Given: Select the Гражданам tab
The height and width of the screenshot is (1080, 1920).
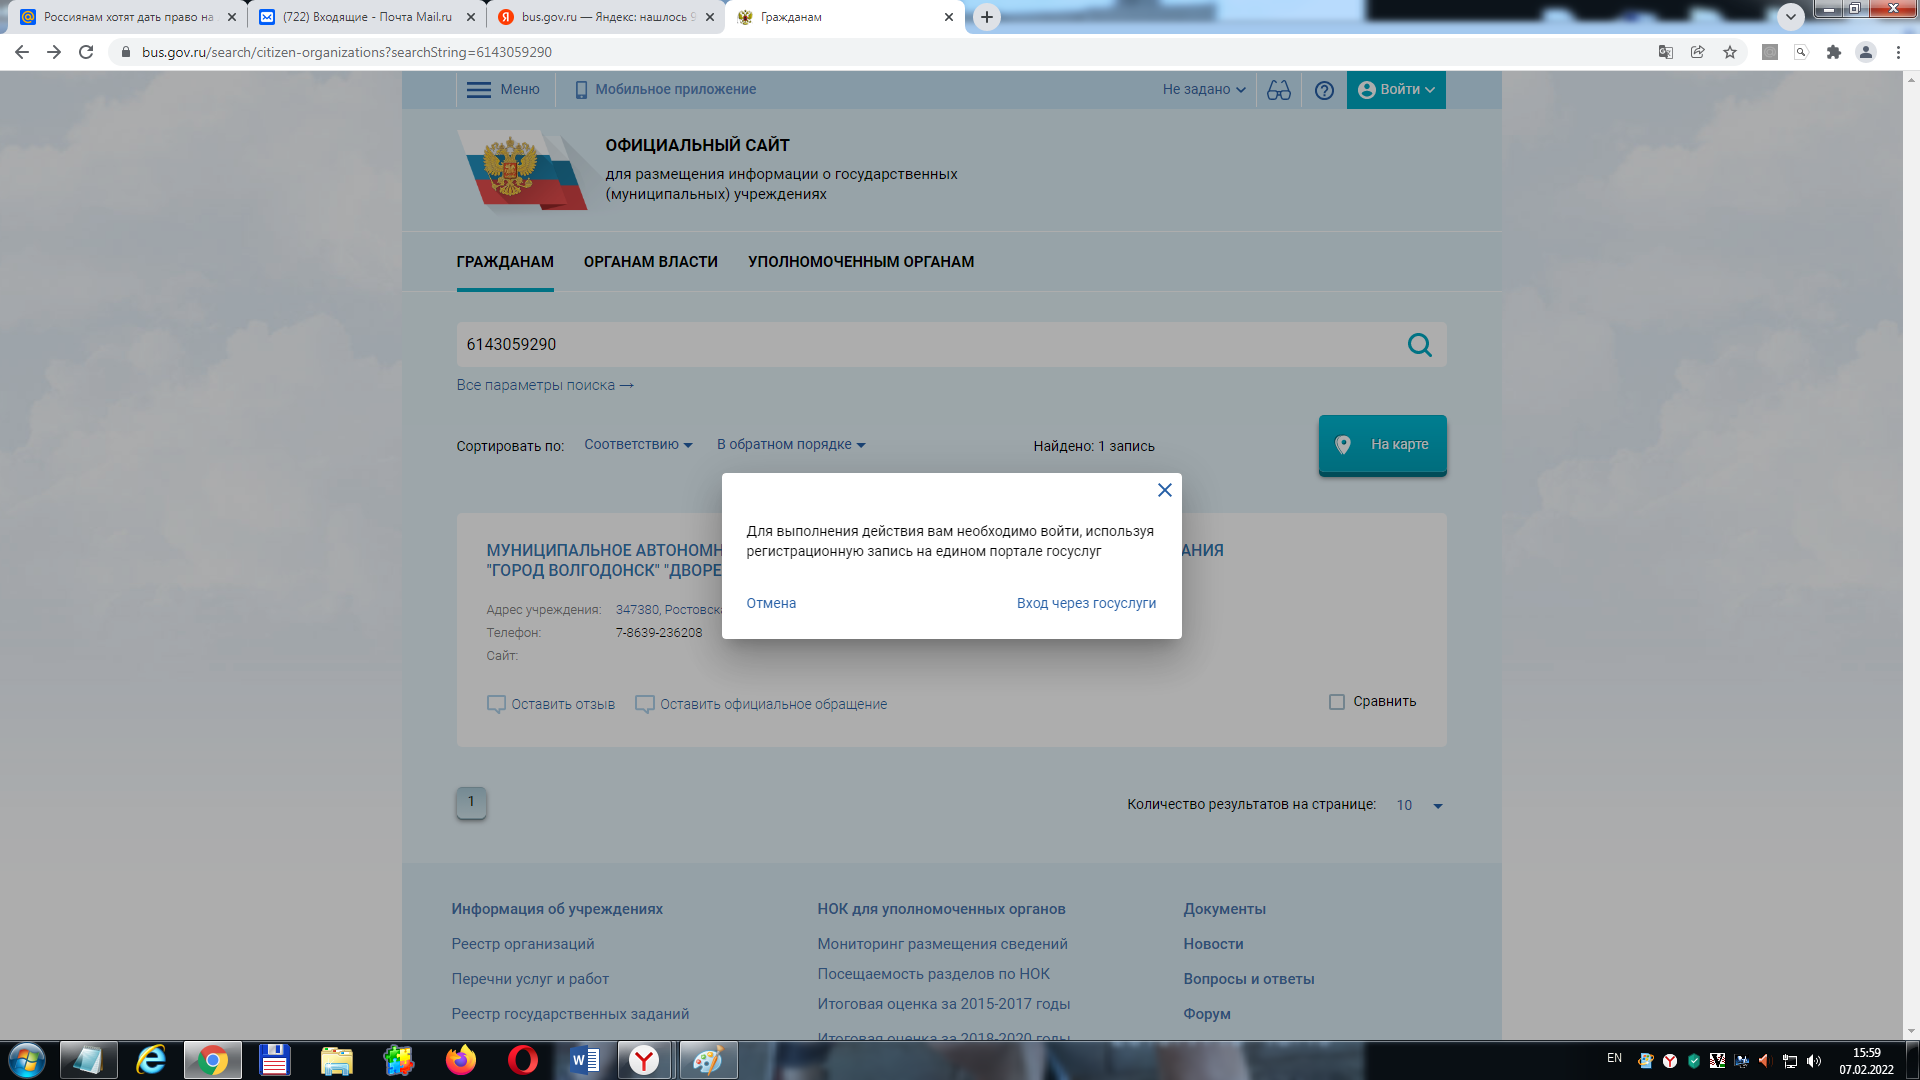Looking at the screenshot, I should click(506, 261).
